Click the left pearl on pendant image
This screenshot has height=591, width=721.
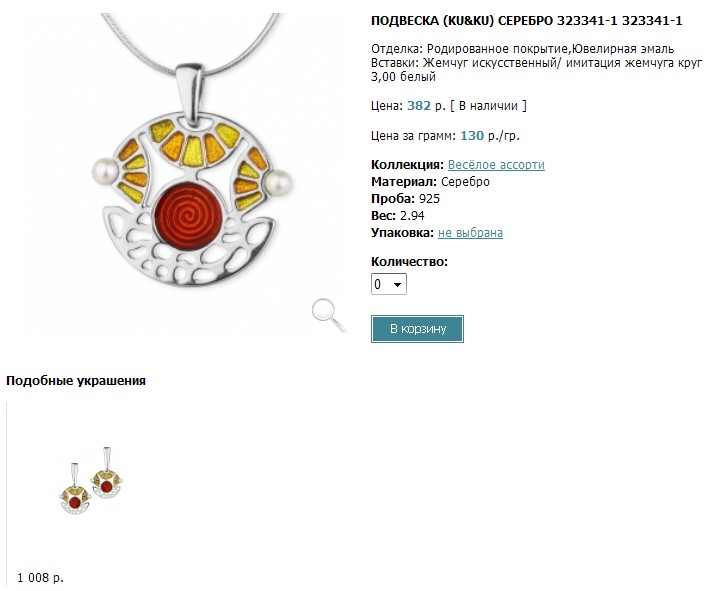pos(105,172)
